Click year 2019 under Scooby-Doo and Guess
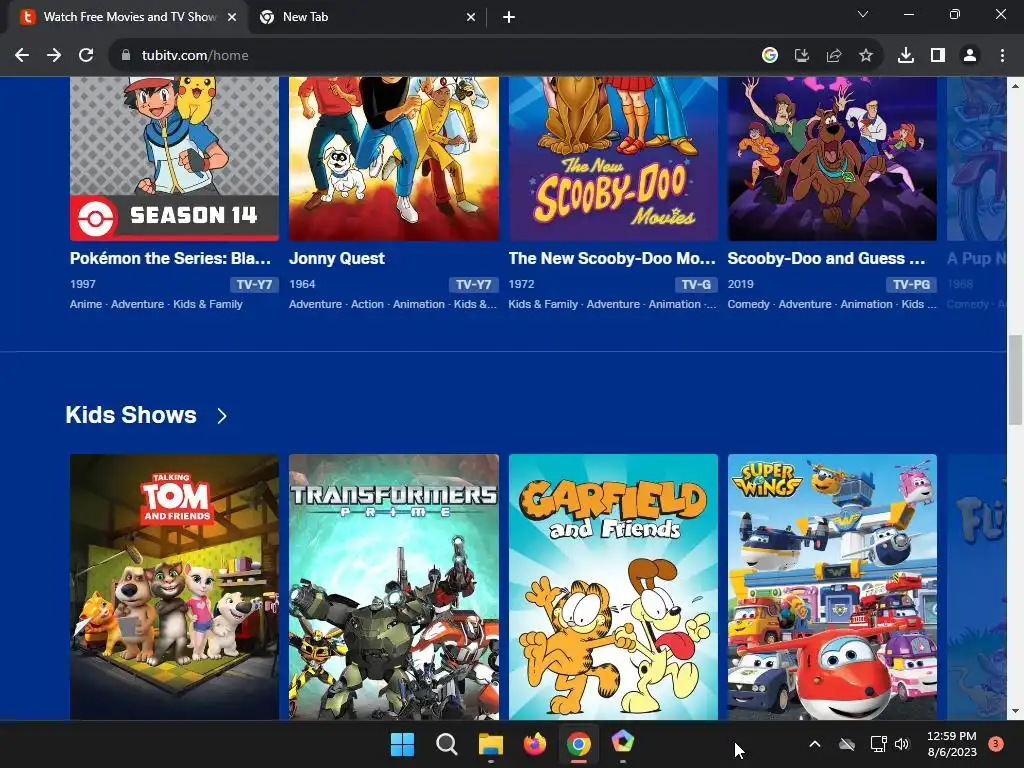Viewport: 1024px width, 768px height. tap(741, 285)
